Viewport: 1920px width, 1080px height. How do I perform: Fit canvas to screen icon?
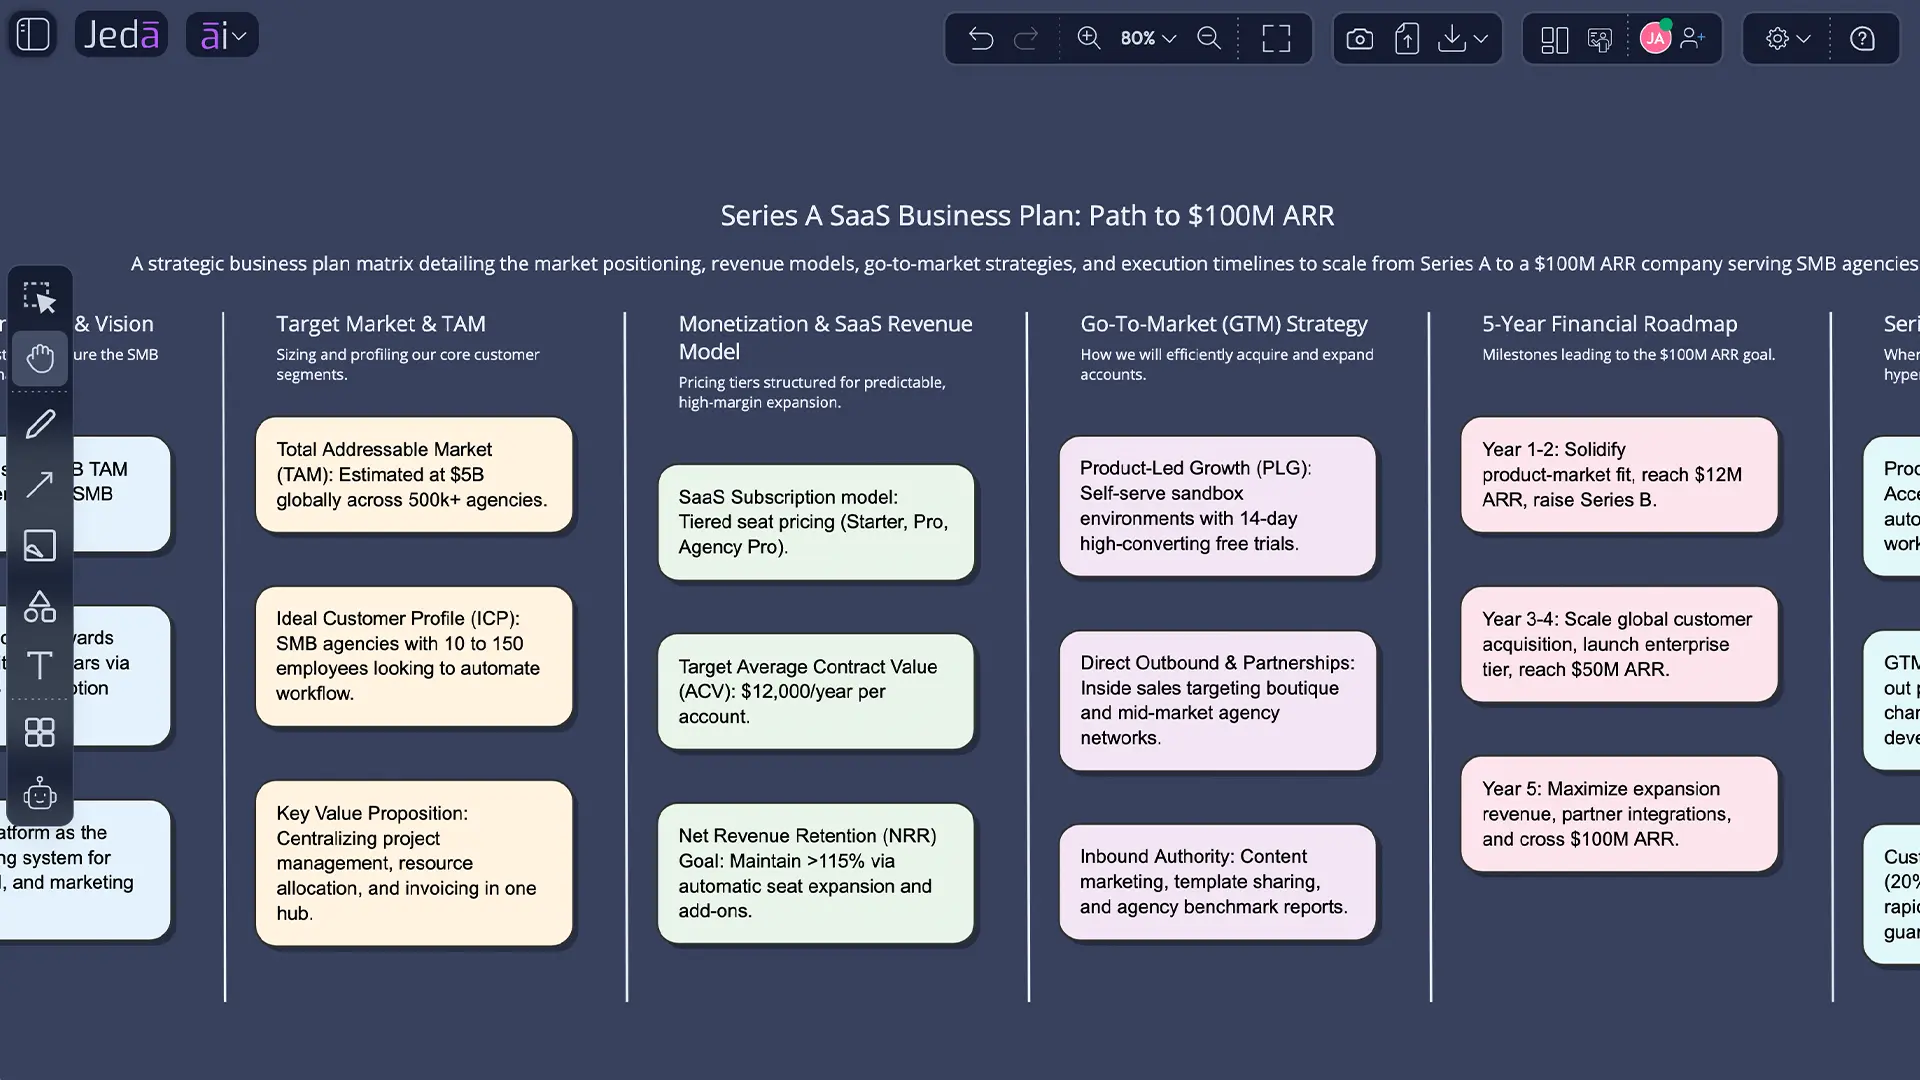tap(1276, 39)
